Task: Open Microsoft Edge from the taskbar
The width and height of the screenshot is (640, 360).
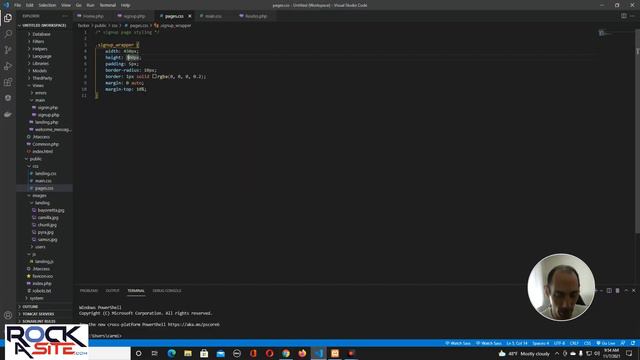Action: pyautogui.click(x=171, y=353)
